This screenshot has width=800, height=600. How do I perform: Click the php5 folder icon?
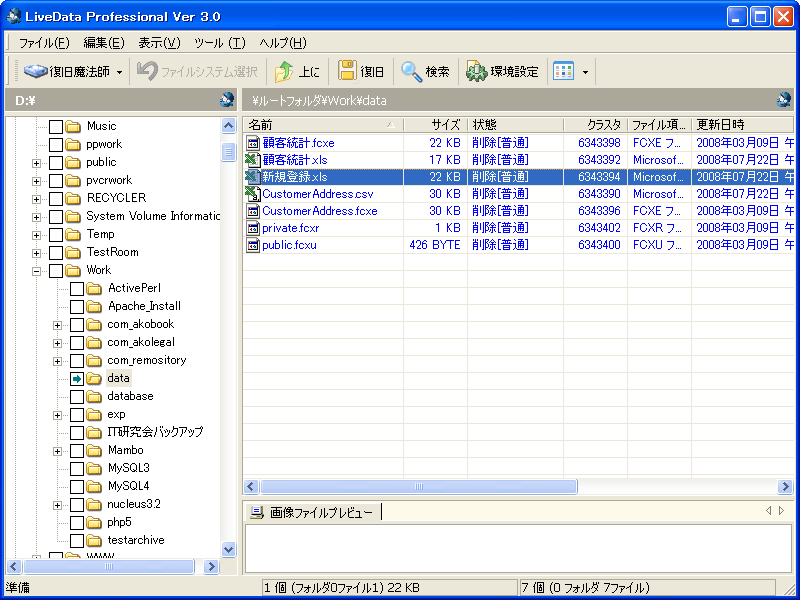coord(94,522)
